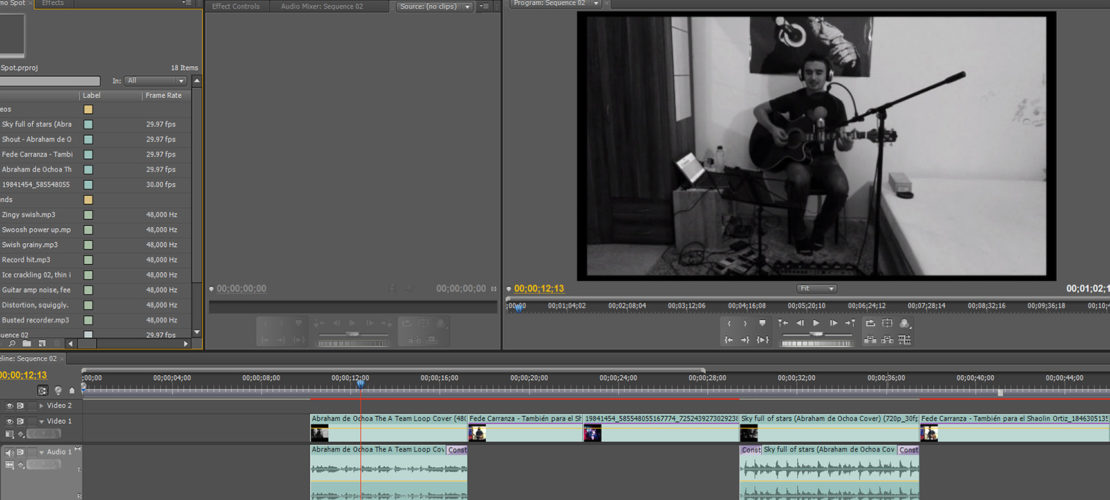The width and height of the screenshot is (1110, 500).
Task: Toggle the Video 1 track eye icon
Action: tap(10, 422)
